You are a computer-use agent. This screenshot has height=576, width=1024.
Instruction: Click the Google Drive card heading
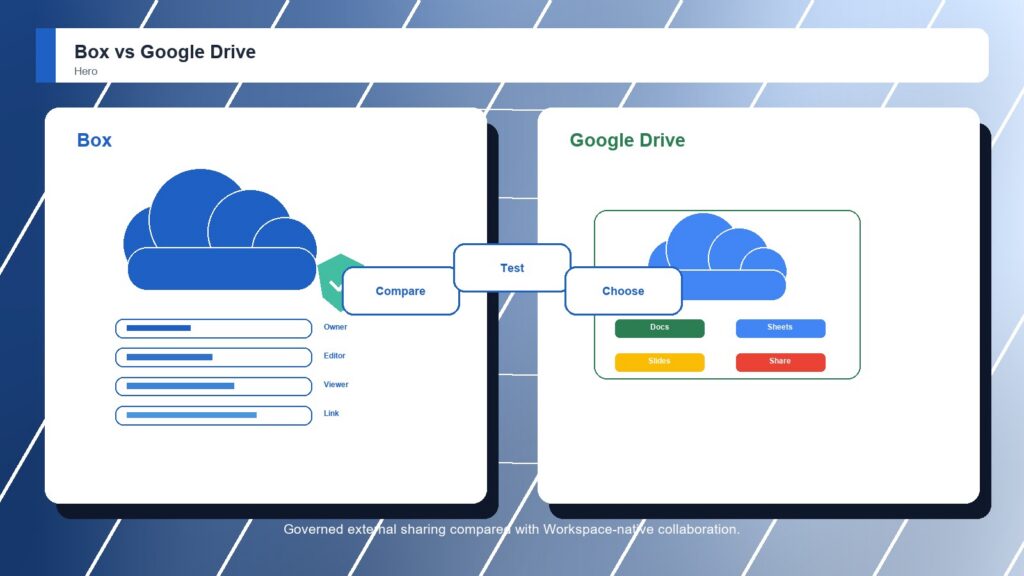pos(627,140)
